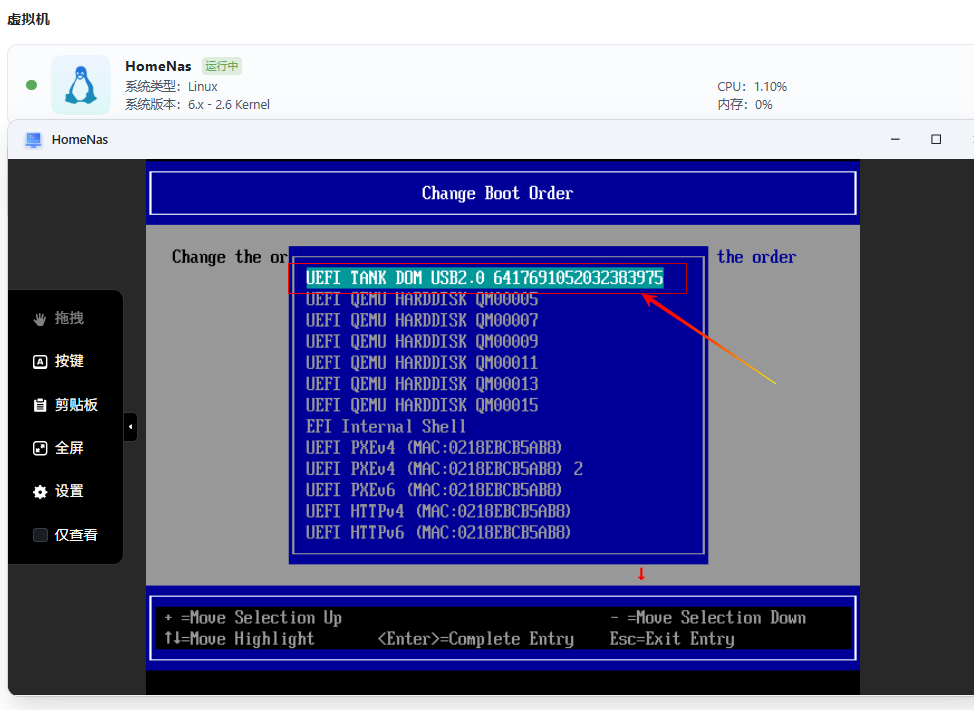Enable the view-only checkbox (仅查看)
Viewport: 974px width, 710px height.
pos(41,535)
